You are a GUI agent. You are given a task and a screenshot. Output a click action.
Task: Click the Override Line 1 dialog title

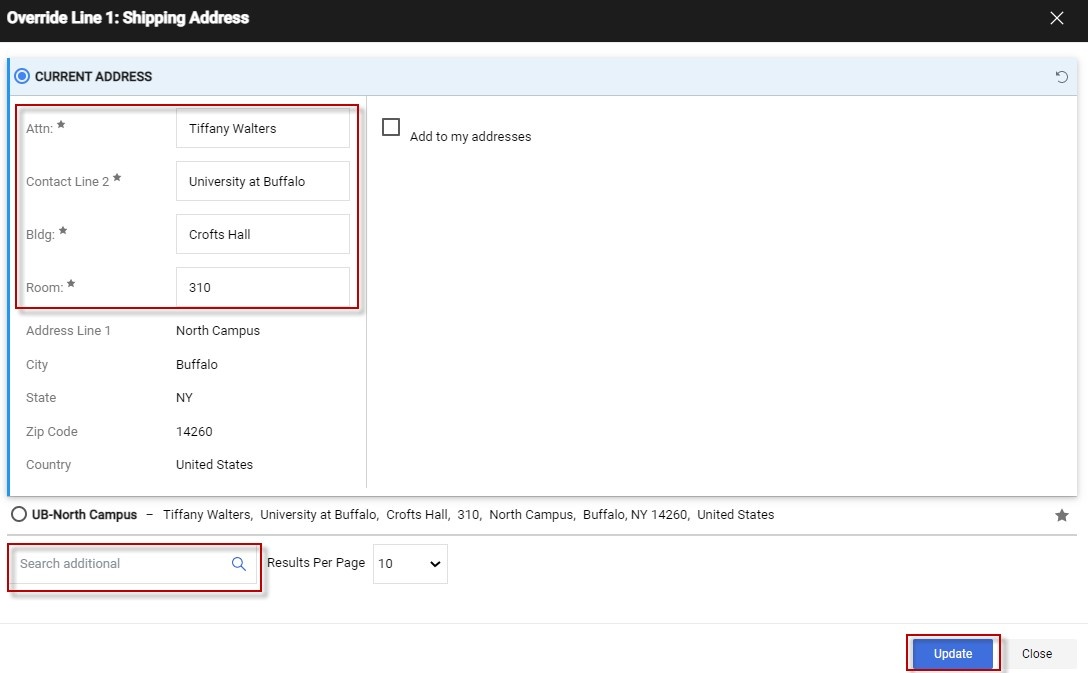coord(128,18)
